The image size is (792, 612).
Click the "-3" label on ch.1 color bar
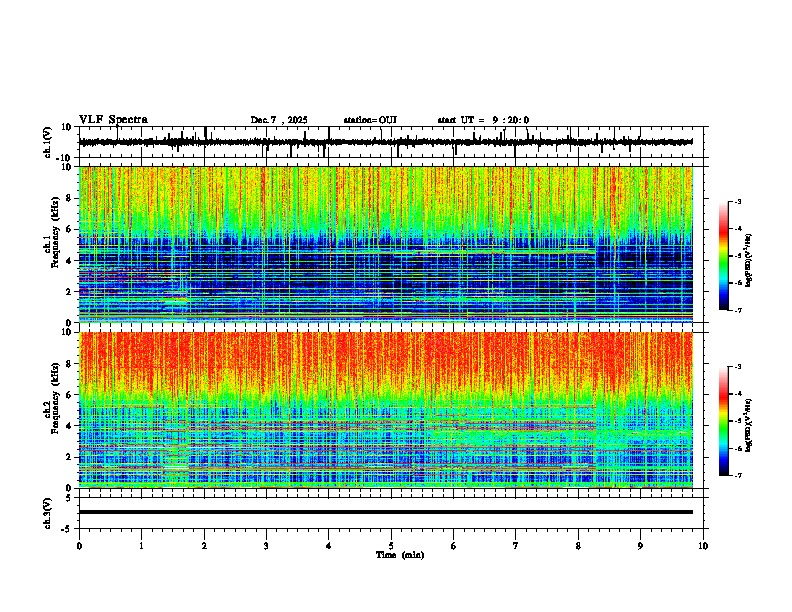[738, 202]
